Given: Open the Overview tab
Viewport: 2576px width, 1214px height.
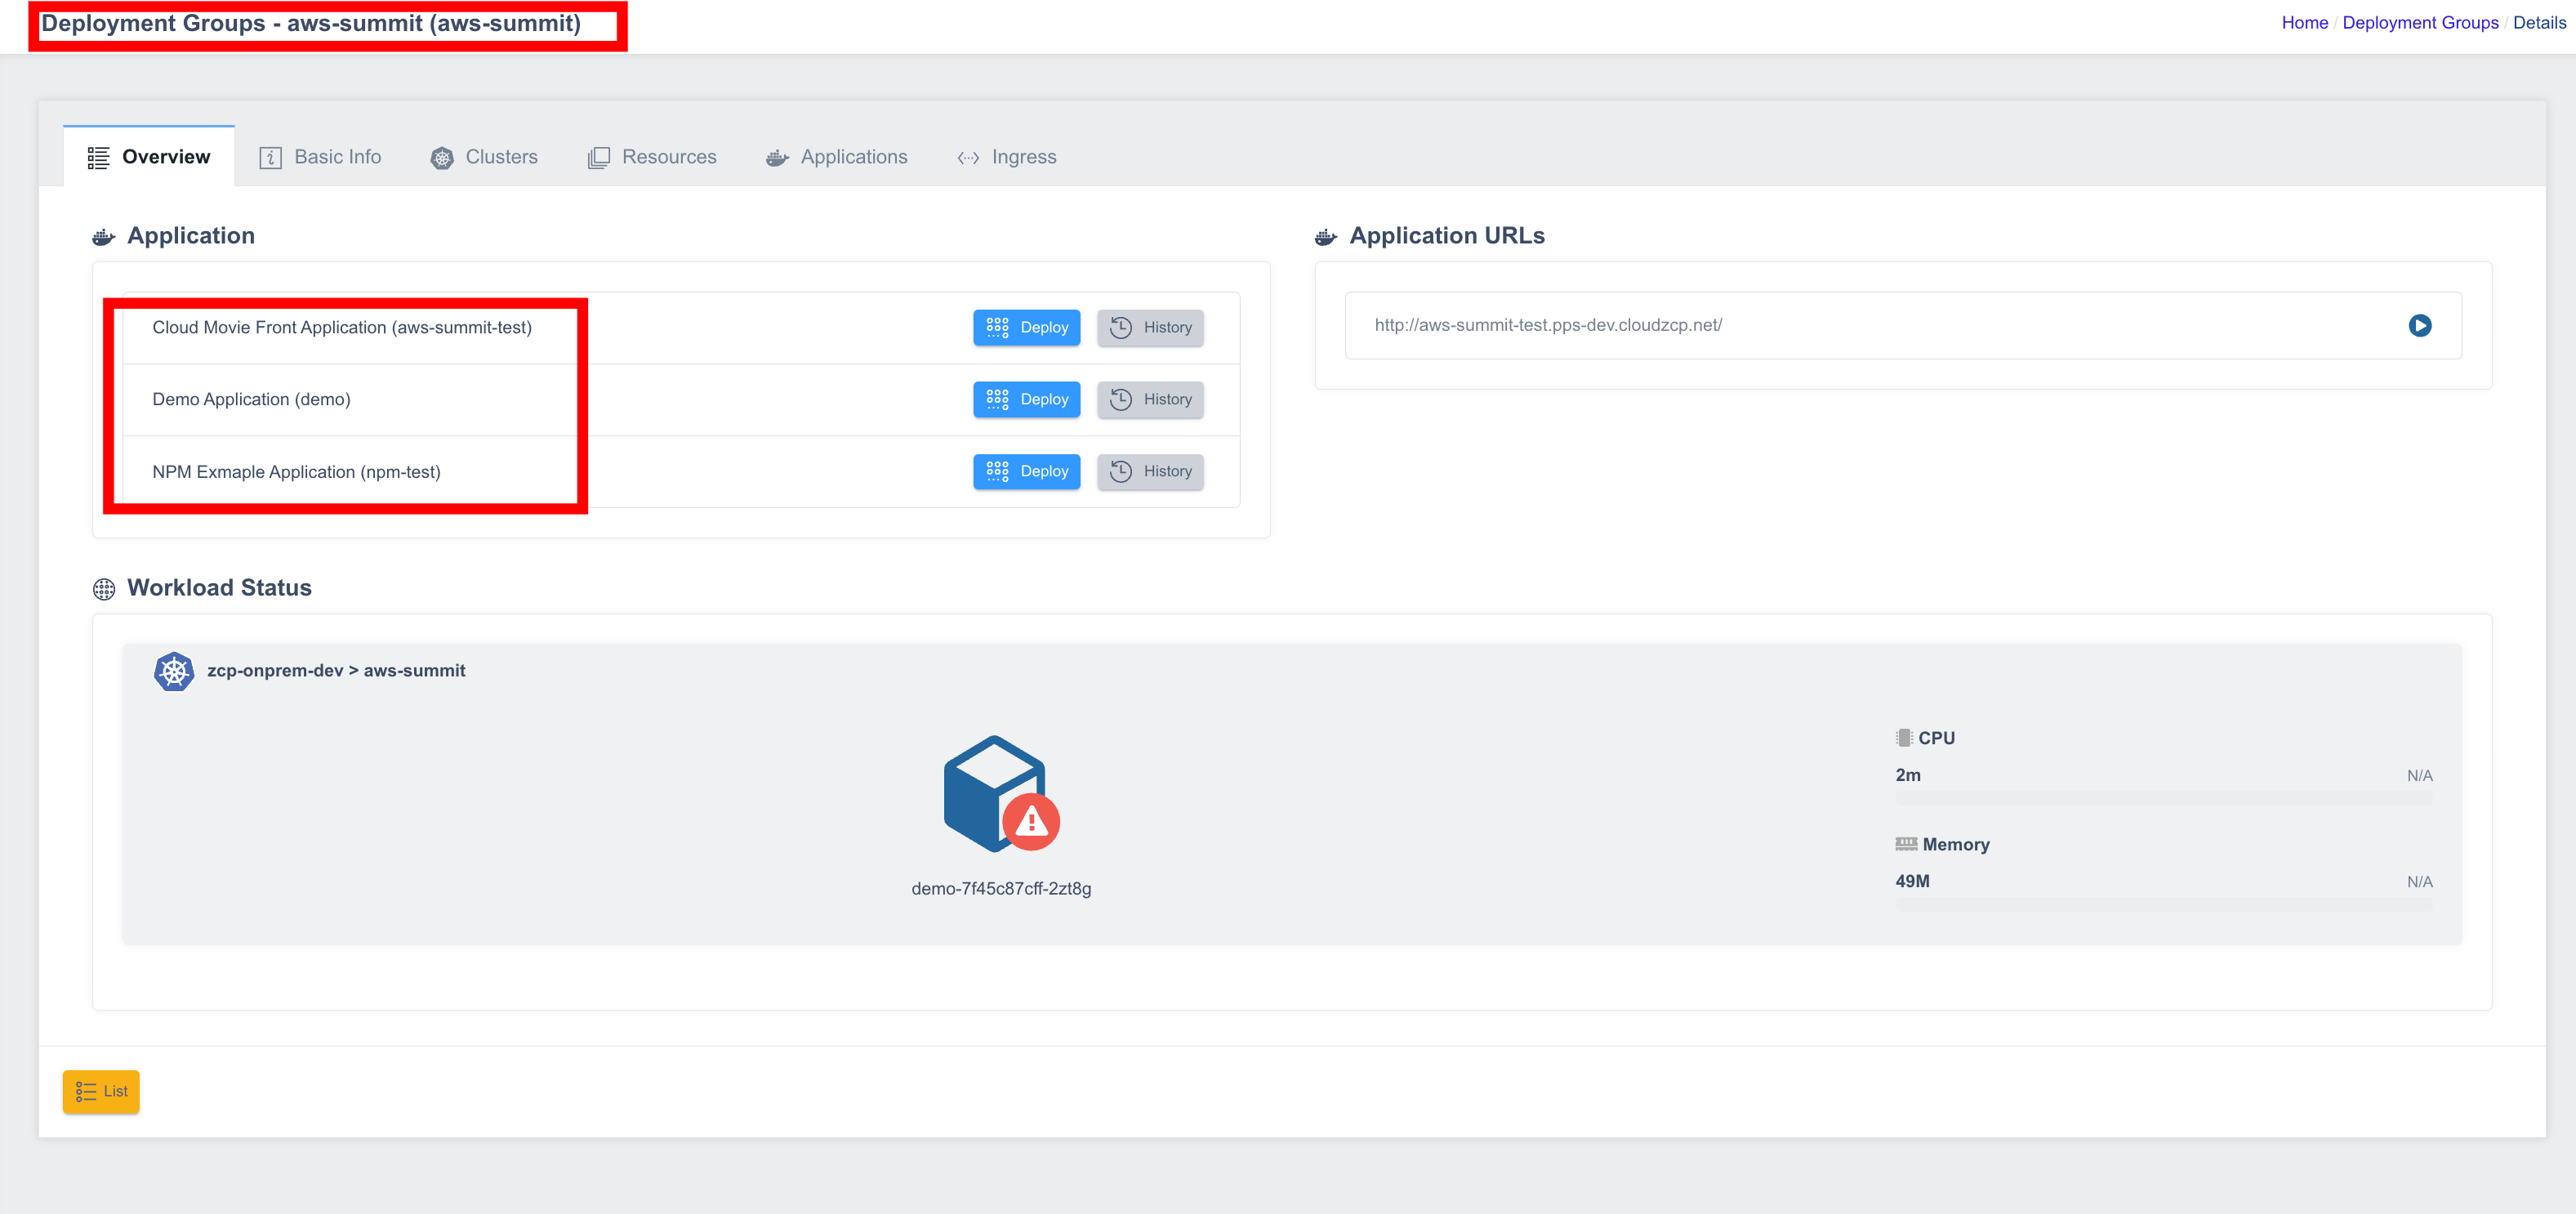Looking at the screenshot, I should coord(149,157).
